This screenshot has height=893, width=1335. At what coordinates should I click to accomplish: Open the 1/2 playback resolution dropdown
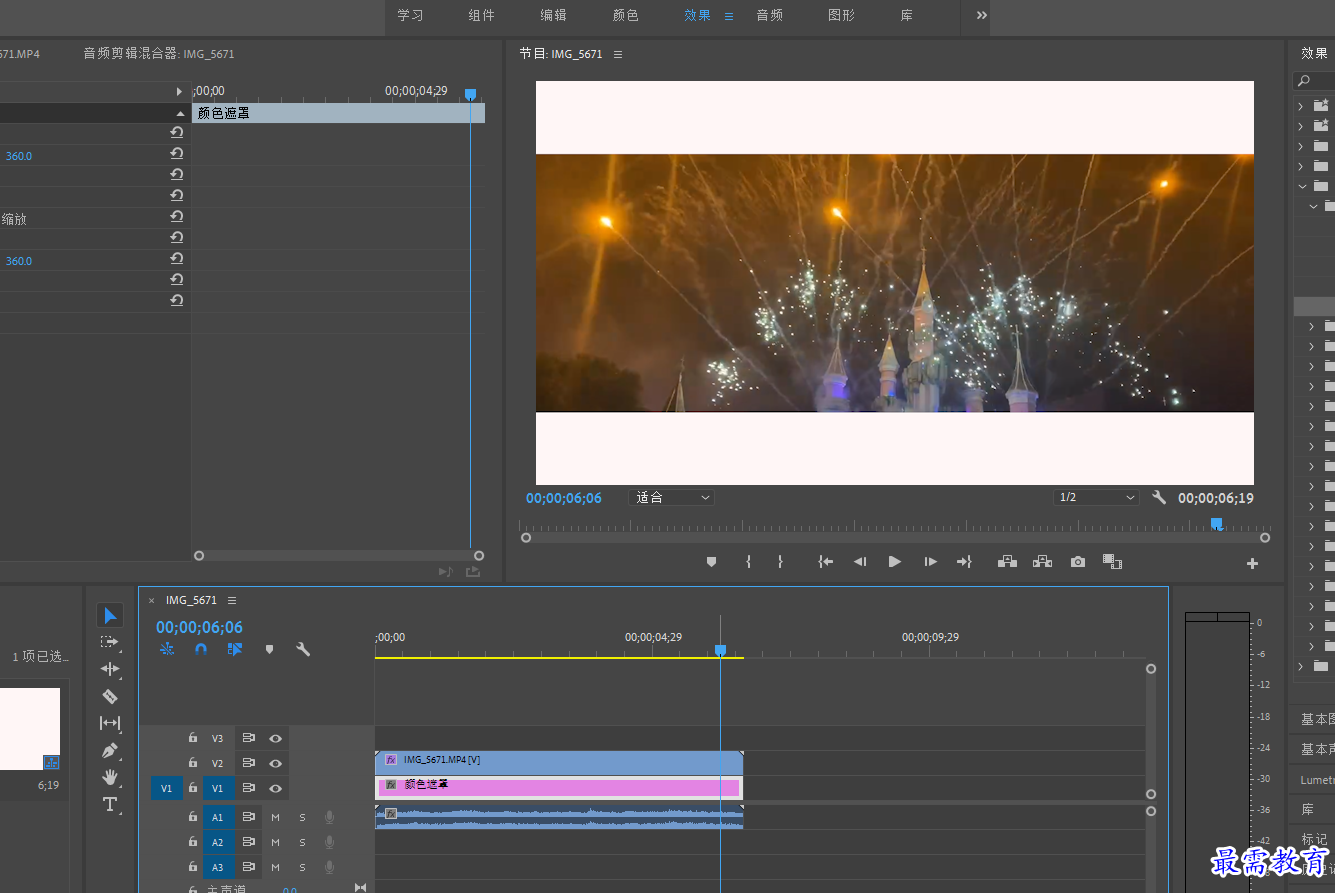pos(1097,497)
